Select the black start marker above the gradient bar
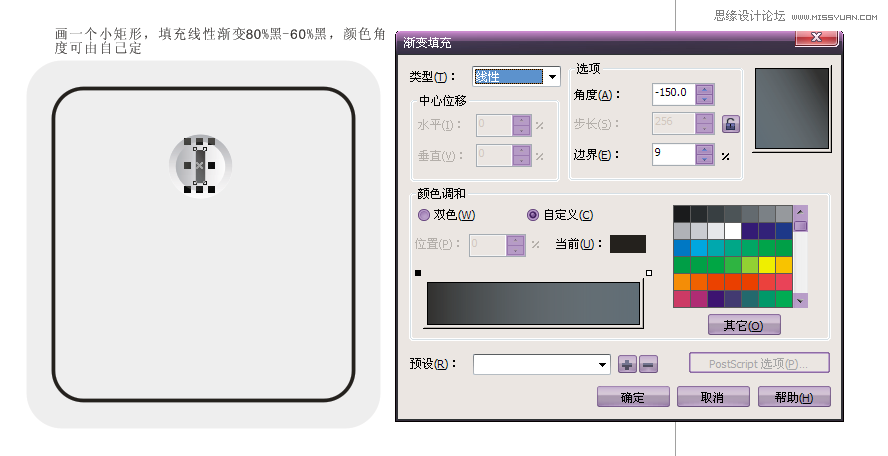Screen dimensions: 888x456 click(x=418, y=273)
